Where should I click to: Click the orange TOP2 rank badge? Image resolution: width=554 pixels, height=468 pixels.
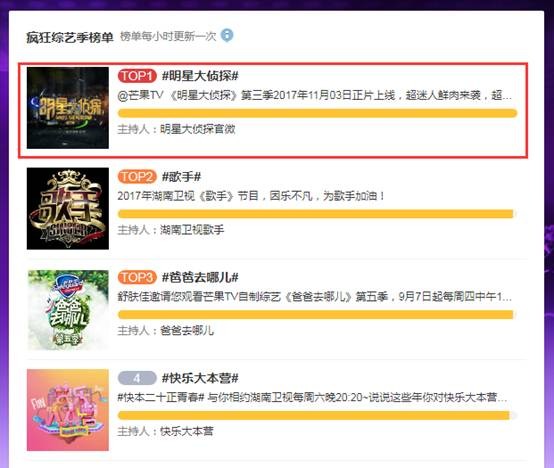(137, 177)
